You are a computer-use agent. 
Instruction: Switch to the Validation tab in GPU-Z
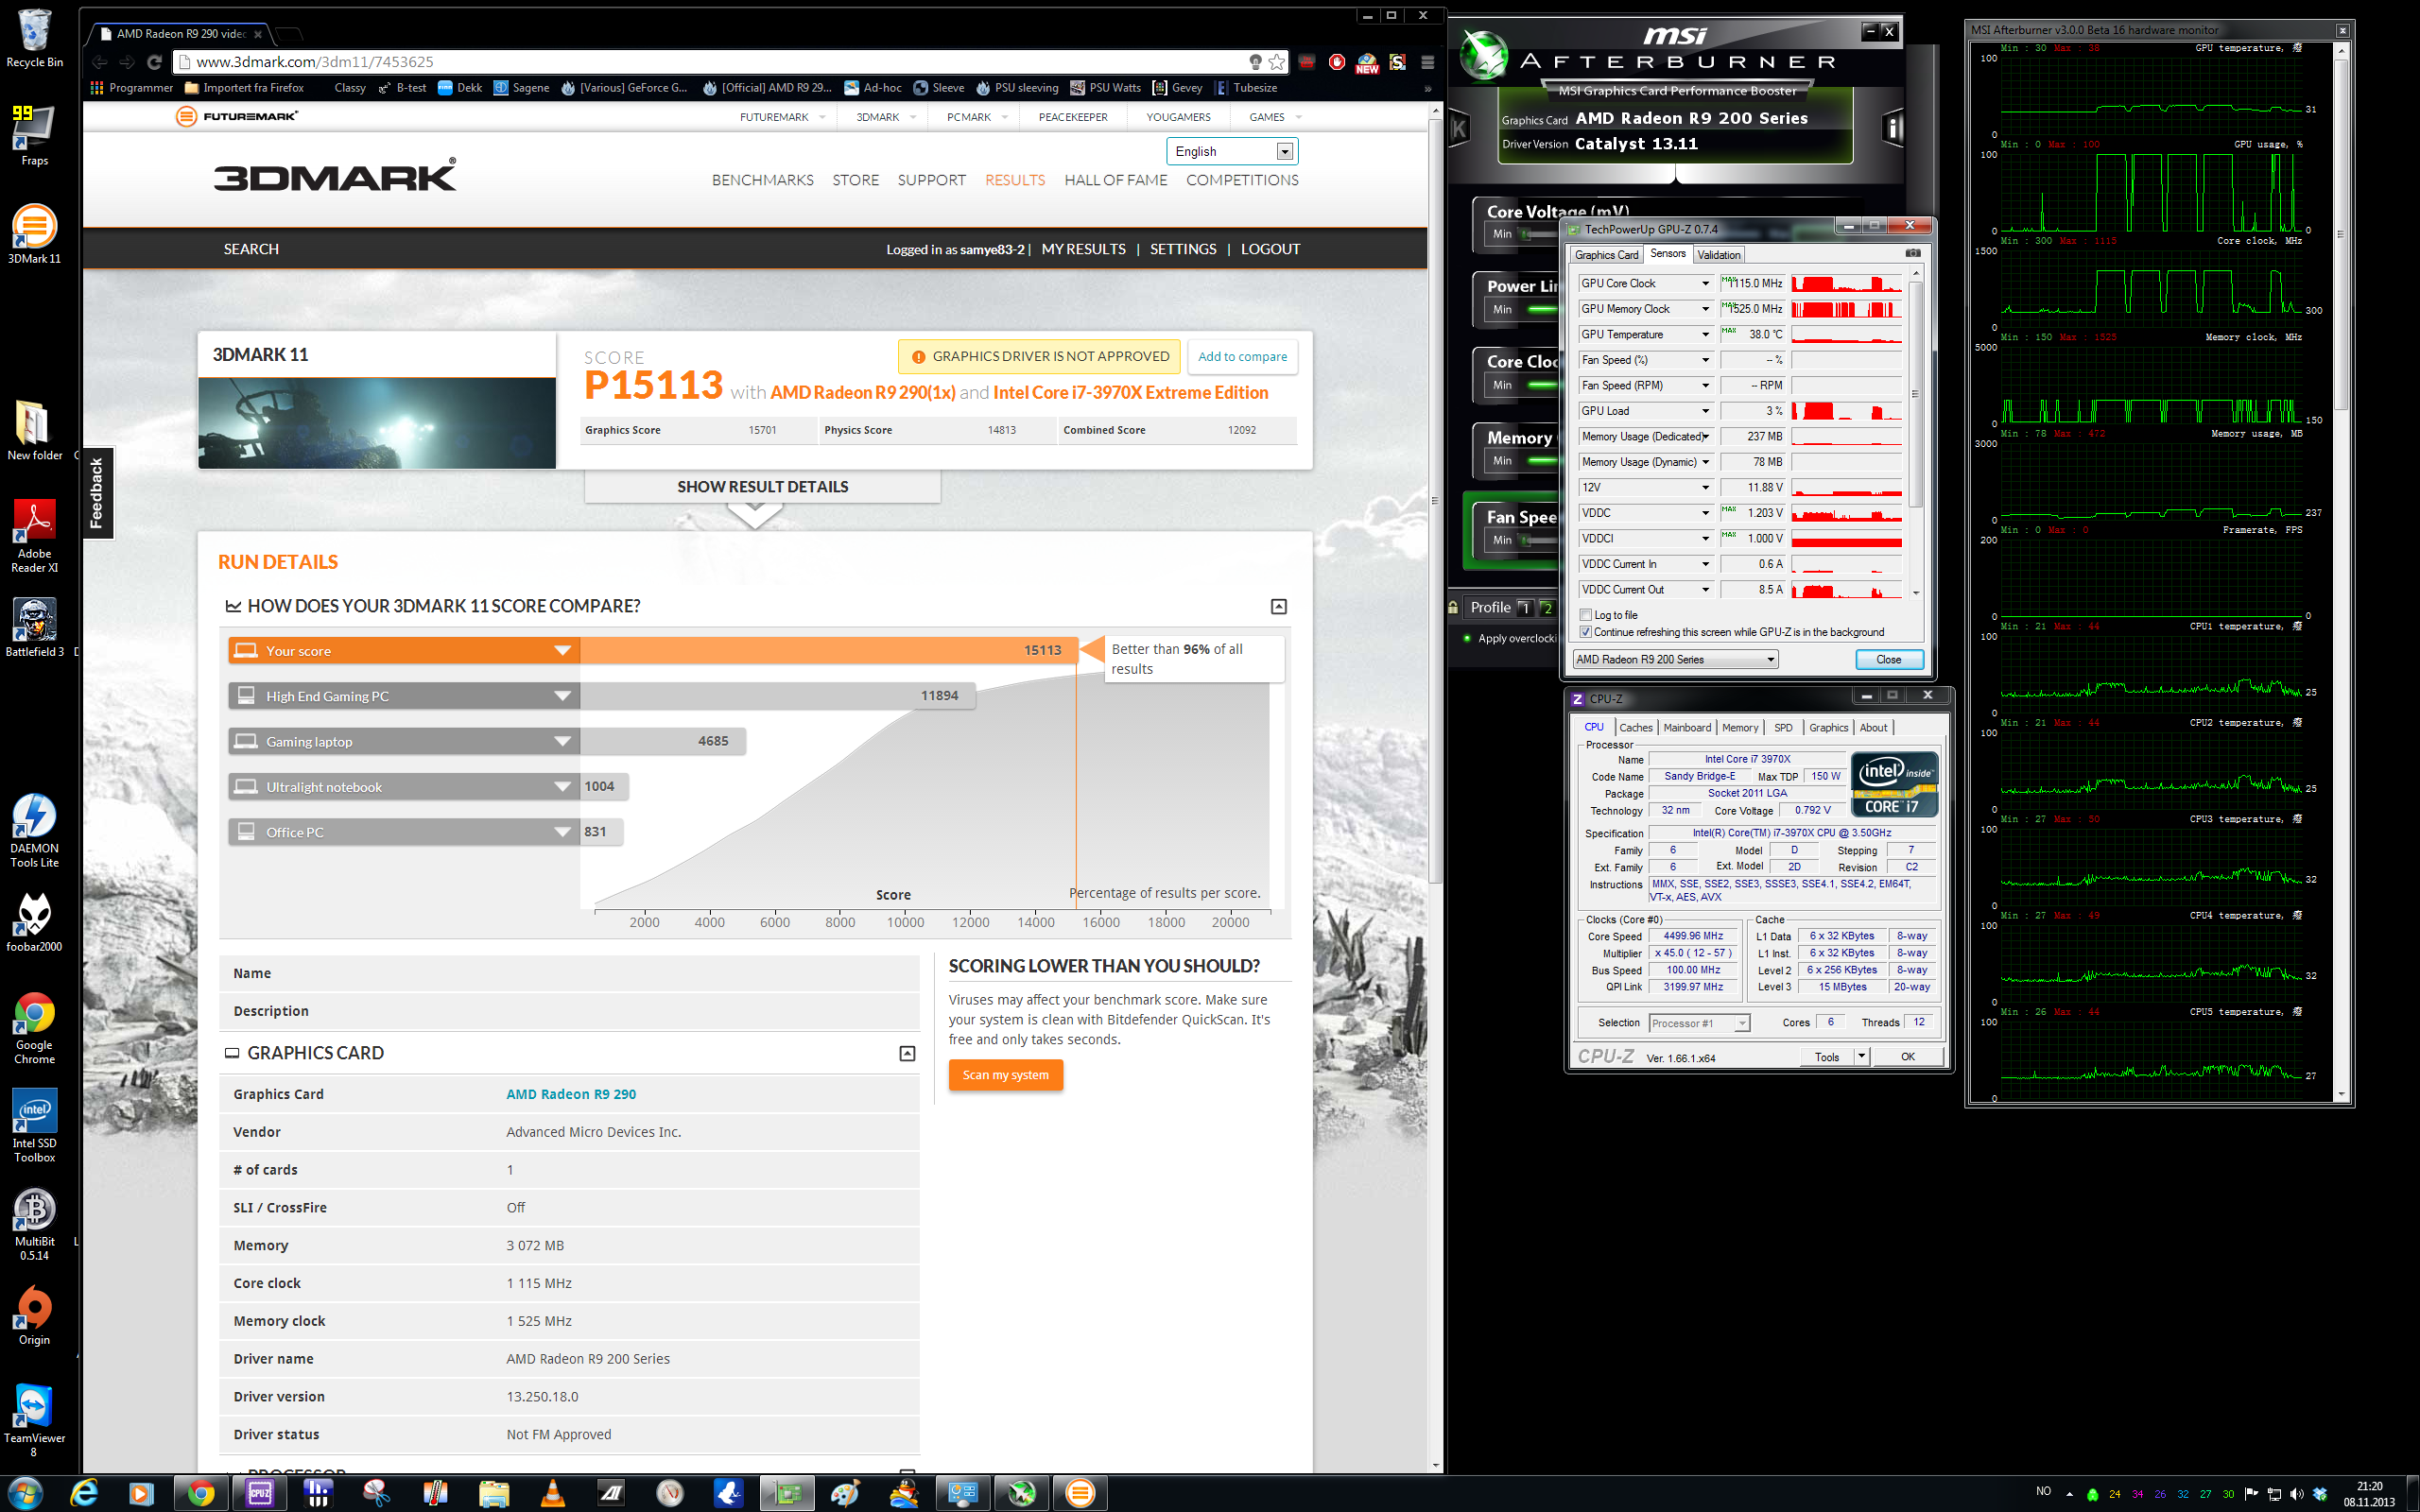1718,255
